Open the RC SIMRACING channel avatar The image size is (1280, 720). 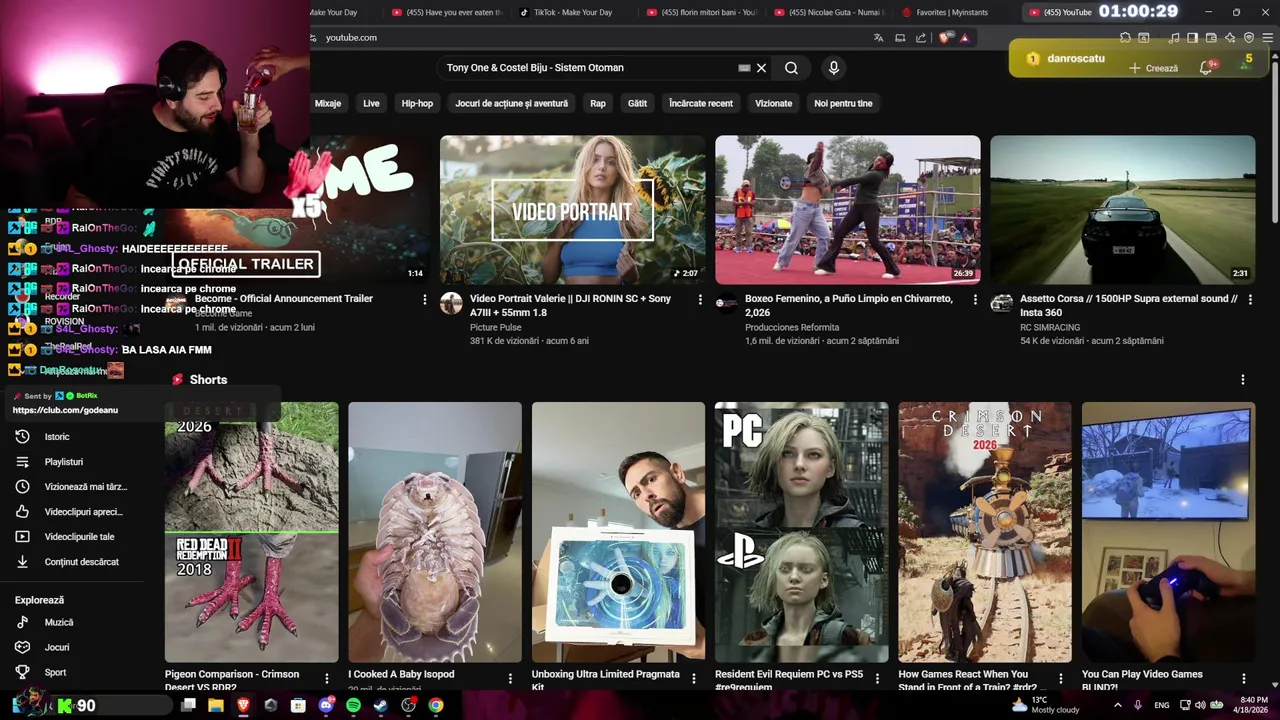(1001, 304)
